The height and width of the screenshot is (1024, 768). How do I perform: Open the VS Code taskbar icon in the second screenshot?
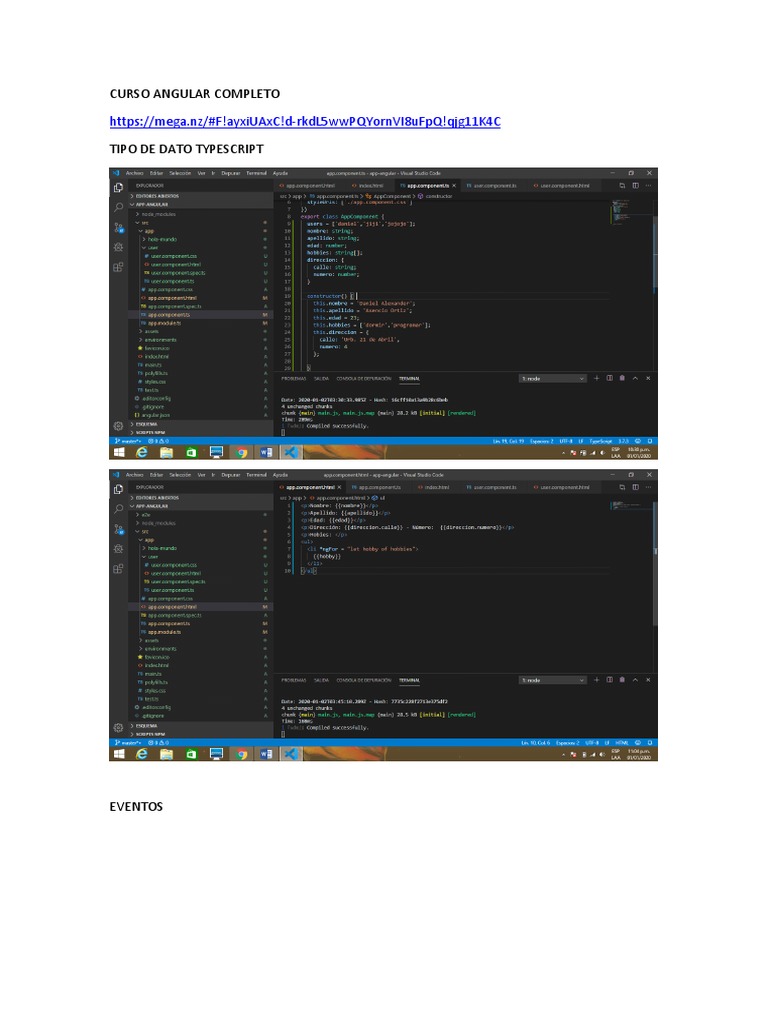coord(290,754)
